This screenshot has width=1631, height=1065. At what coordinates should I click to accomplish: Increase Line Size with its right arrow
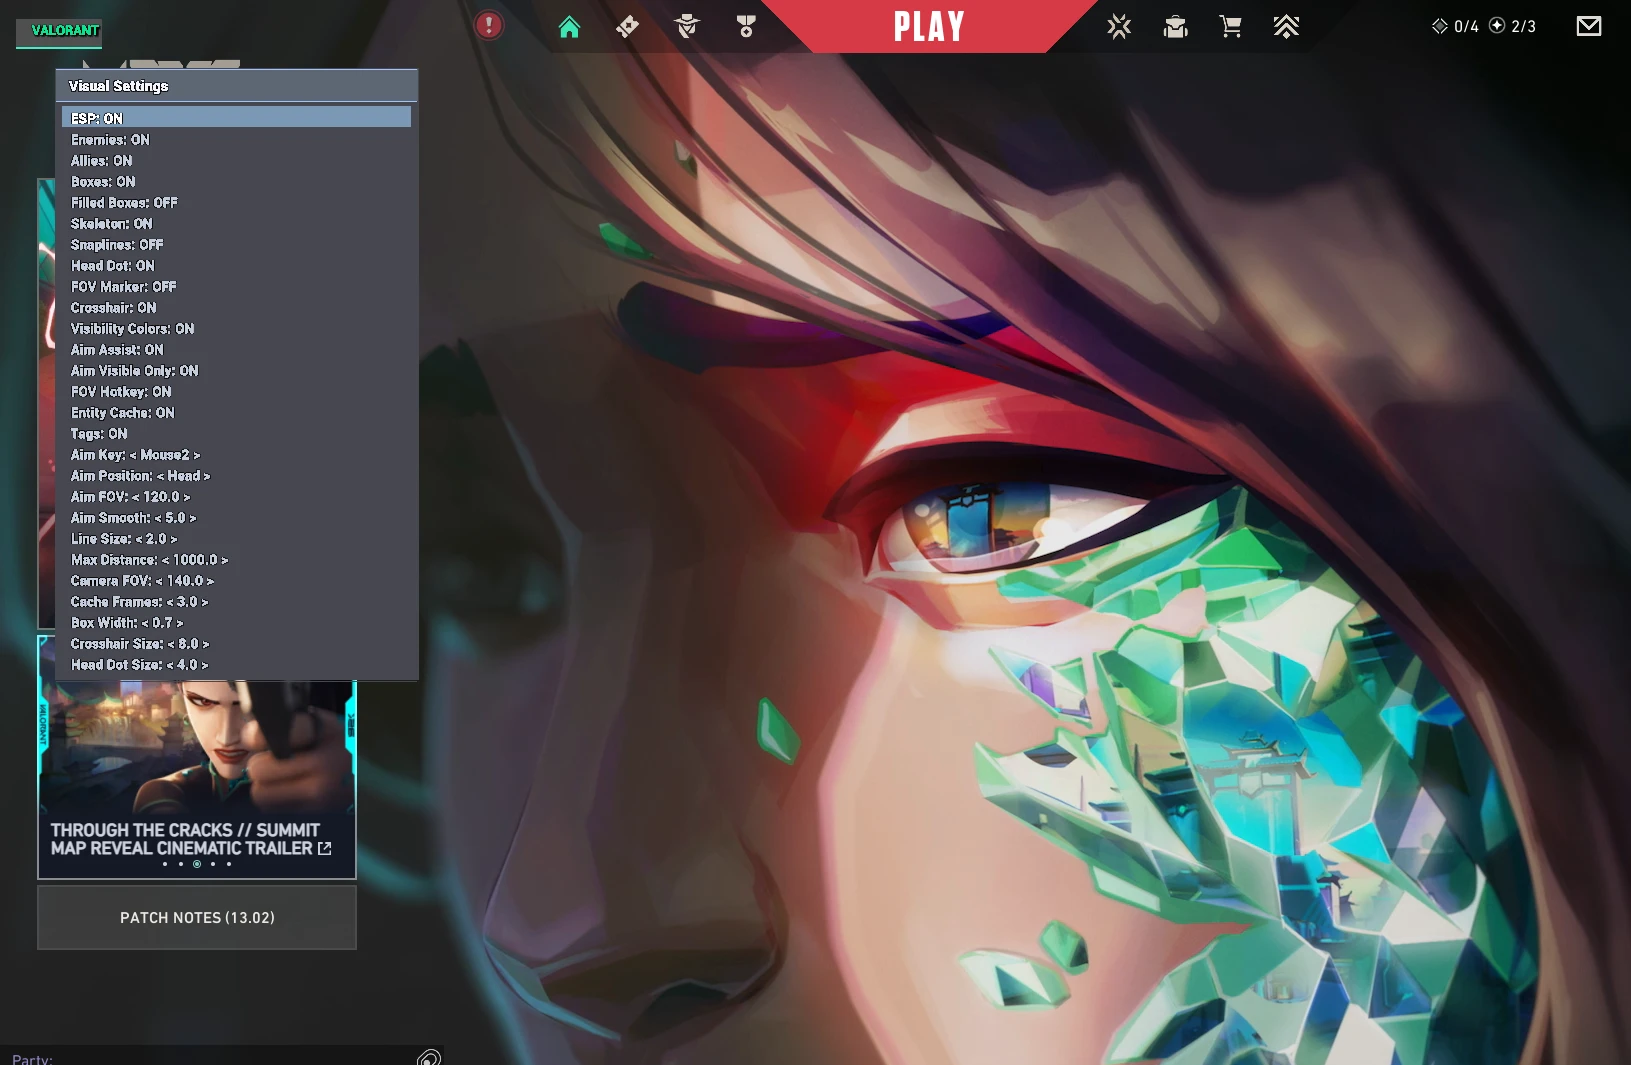point(174,539)
